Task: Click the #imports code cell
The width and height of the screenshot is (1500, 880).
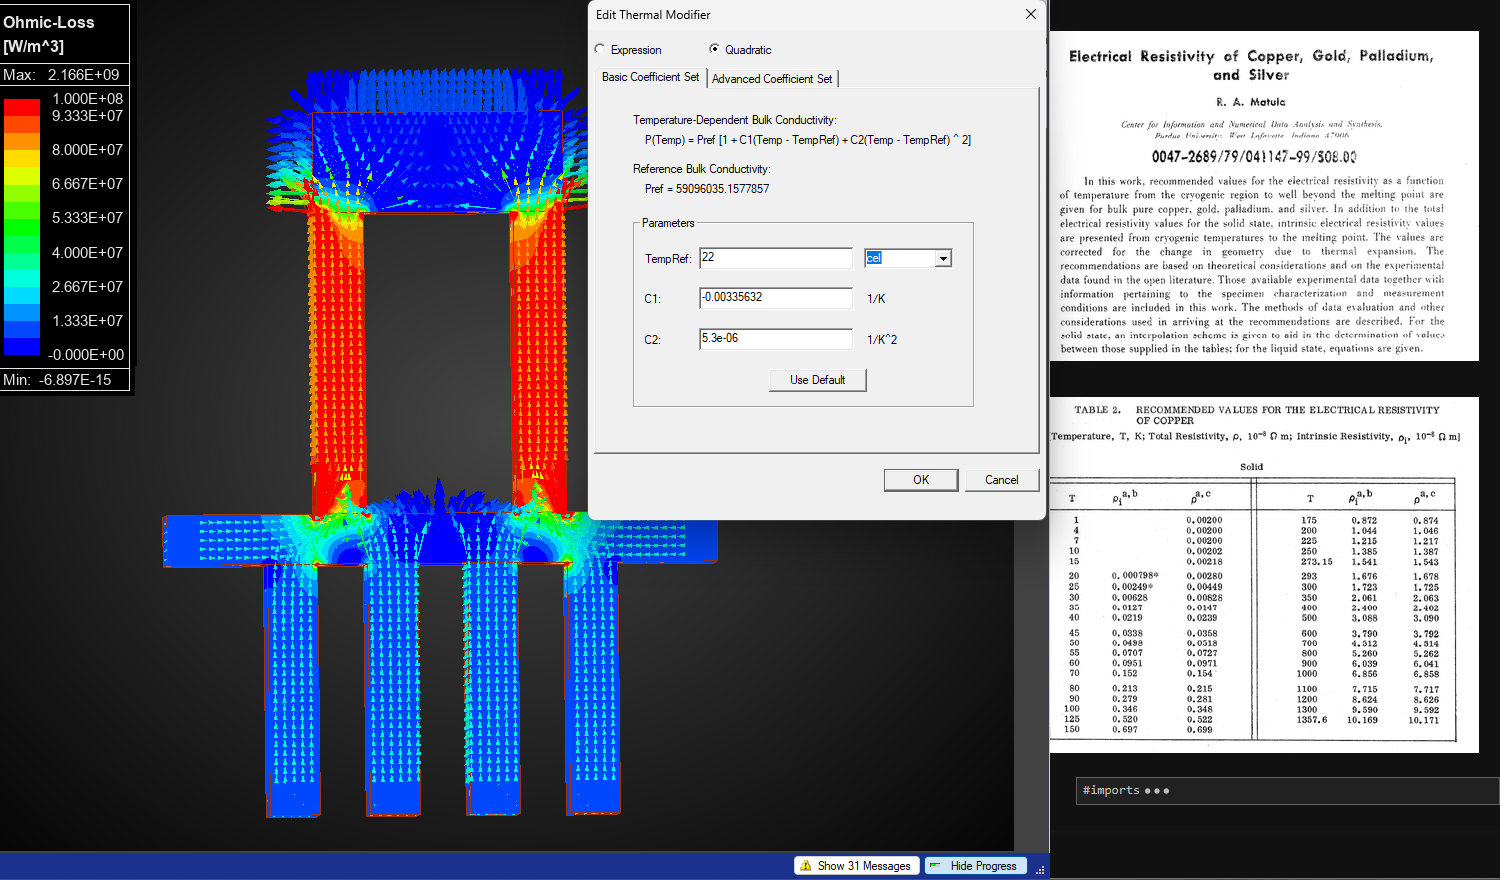Action: 1288,791
